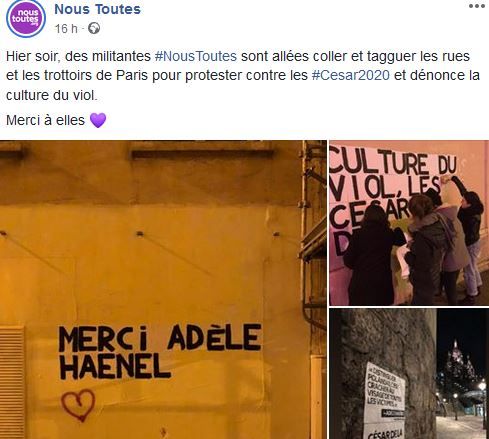Click 'culture du viol' text in post

click(x=52, y=95)
